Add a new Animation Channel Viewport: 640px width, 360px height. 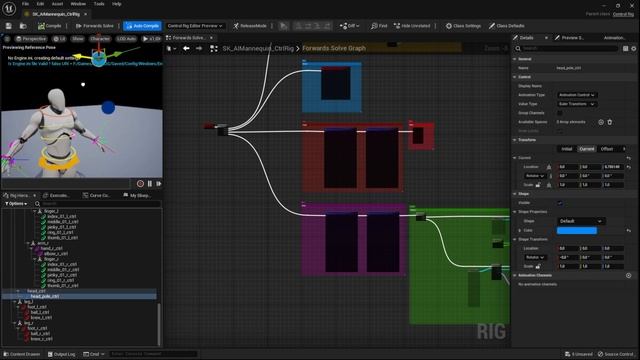pyautogui.click(x=629, y=276)
